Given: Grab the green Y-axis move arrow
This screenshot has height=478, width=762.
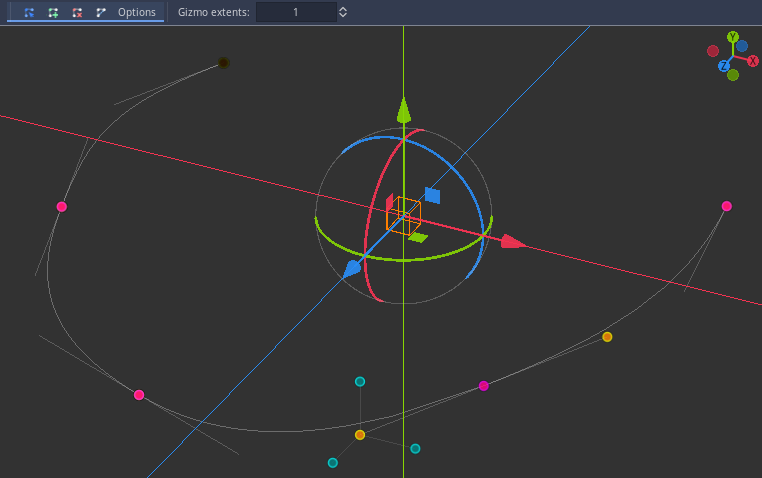Looking at the screenshot, I should [404, 111].
